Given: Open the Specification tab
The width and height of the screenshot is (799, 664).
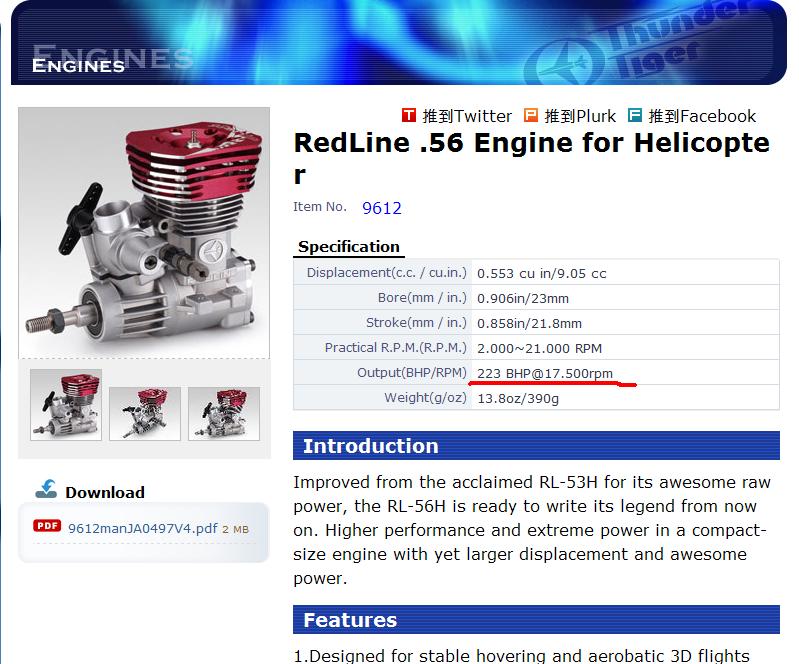Looking at the screenshot, I should click(x=348, y=247).
